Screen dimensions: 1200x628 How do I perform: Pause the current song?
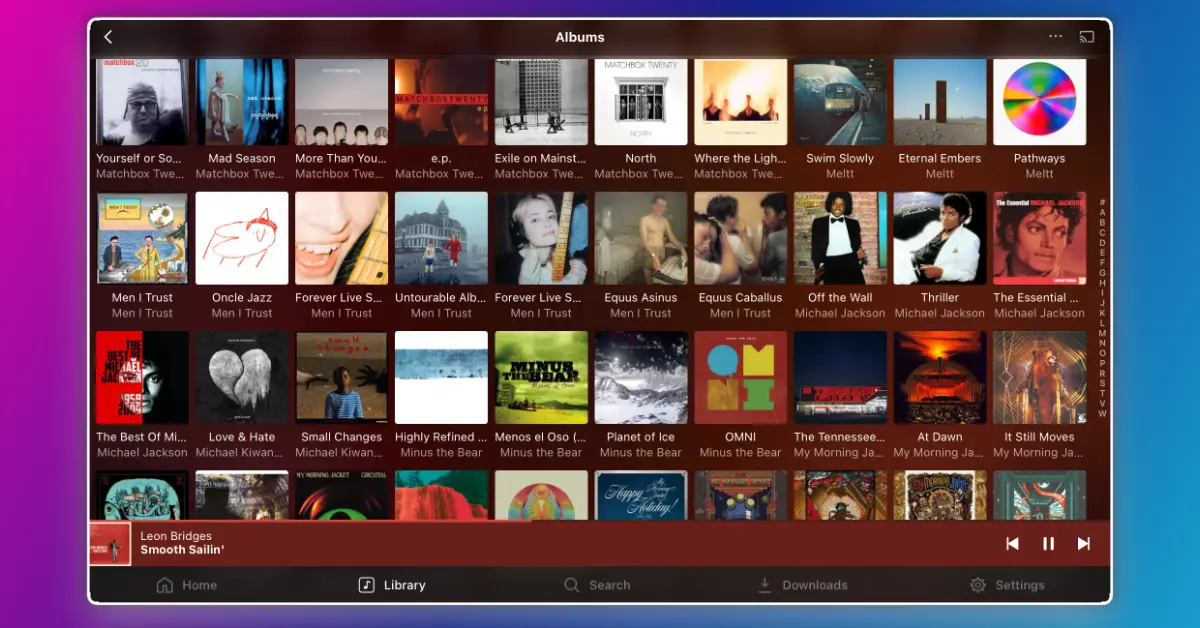(1048, 544)
